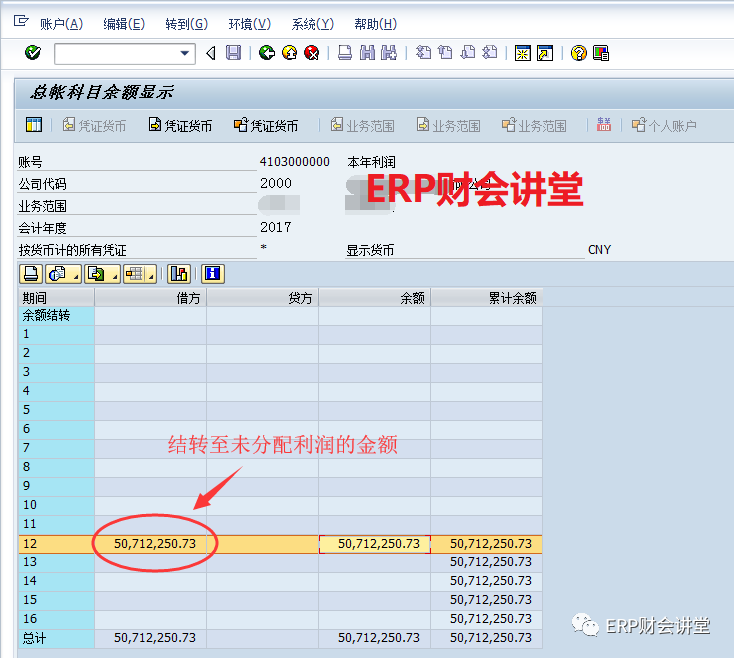Screen dimensions: 734x658
Task: Open the 帮助(H) menu
Action: (375, 24)
